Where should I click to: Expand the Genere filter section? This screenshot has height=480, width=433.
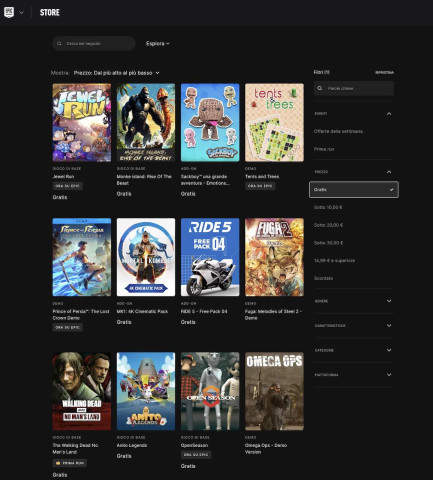click(x=354, y=301)
